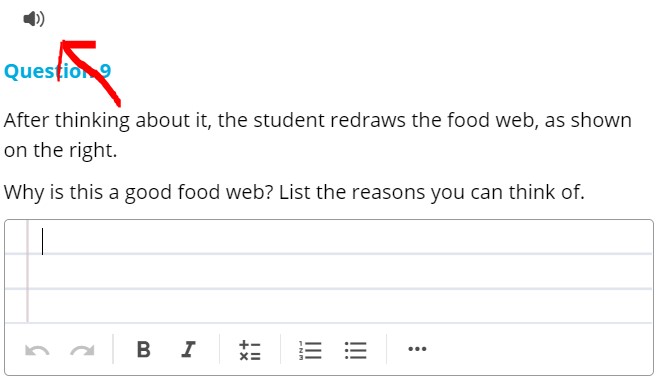This screenshot has width=670, height=391.
Task: Redo the last undone edit
Action: (x=82, y=350)
